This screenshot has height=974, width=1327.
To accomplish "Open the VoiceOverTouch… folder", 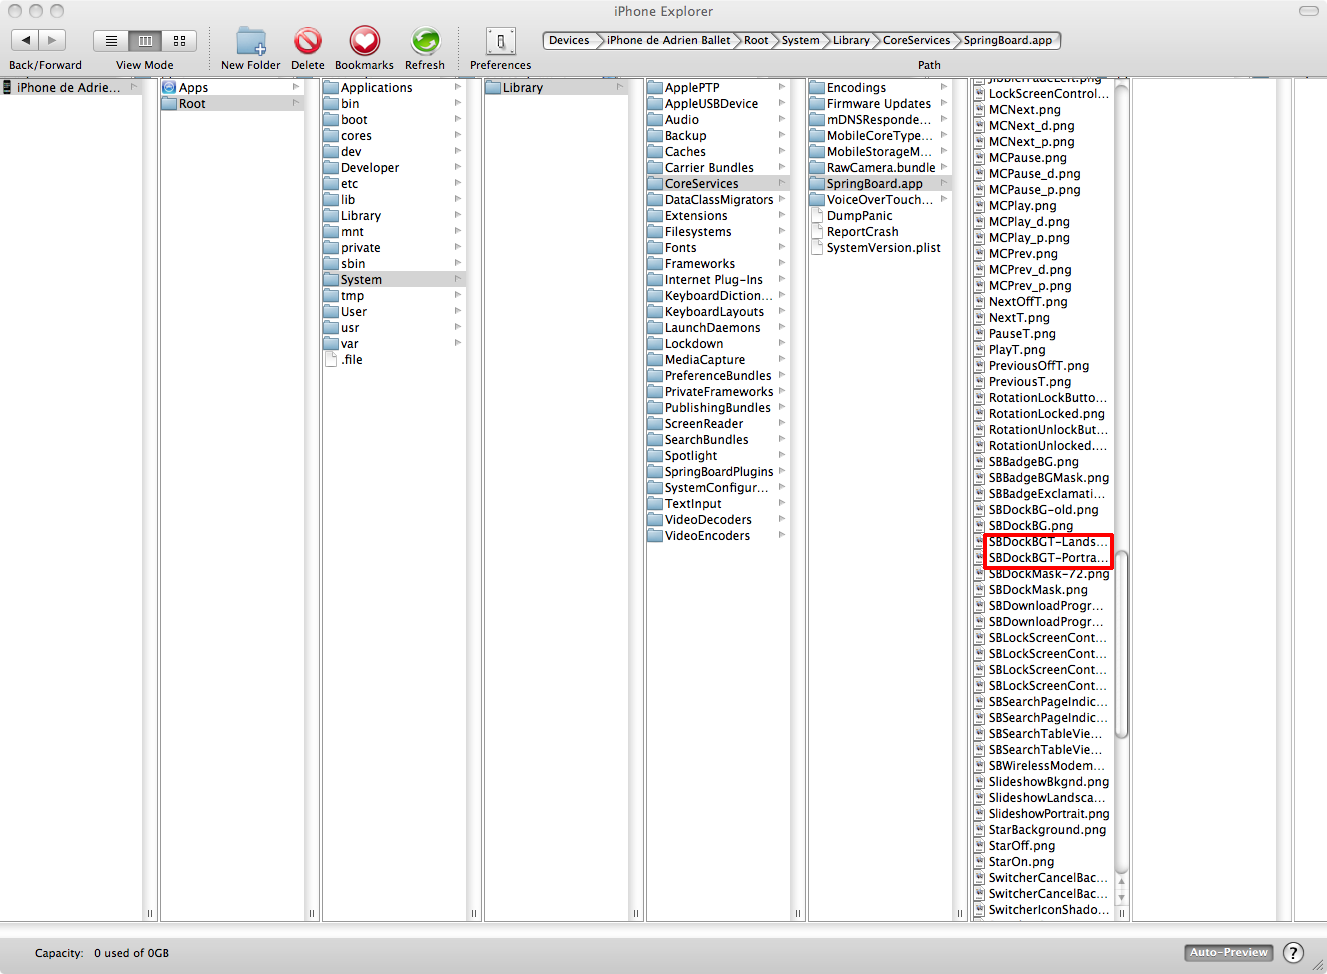I will tap(880, 200).
